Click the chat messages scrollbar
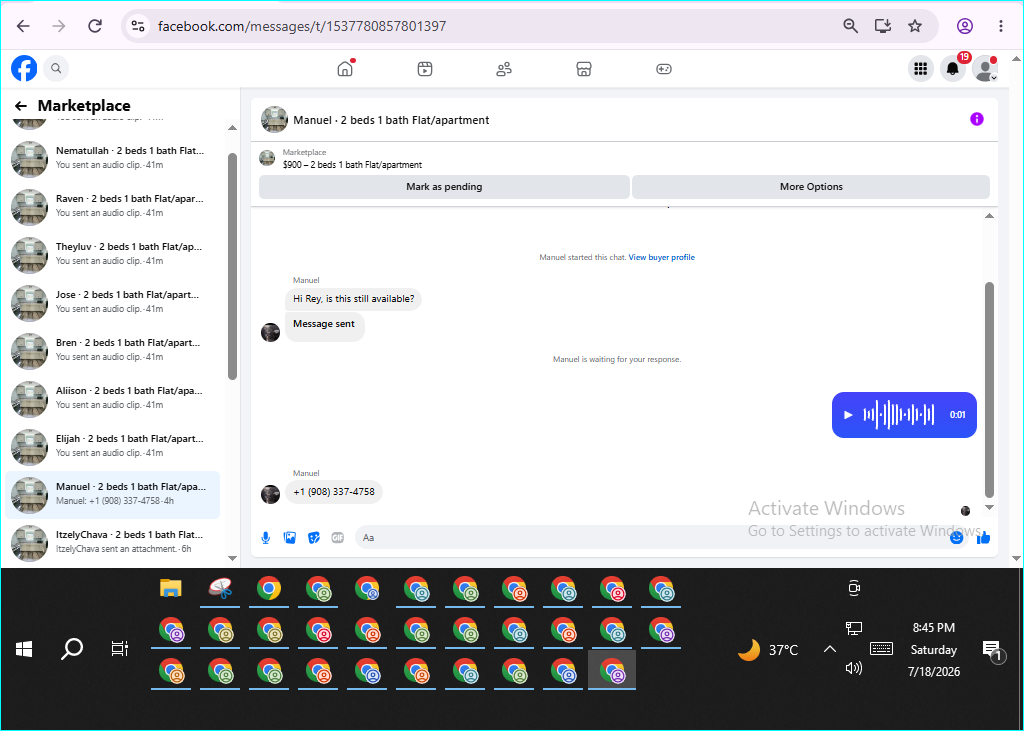 pyautogui.click(x=989, y=390)
